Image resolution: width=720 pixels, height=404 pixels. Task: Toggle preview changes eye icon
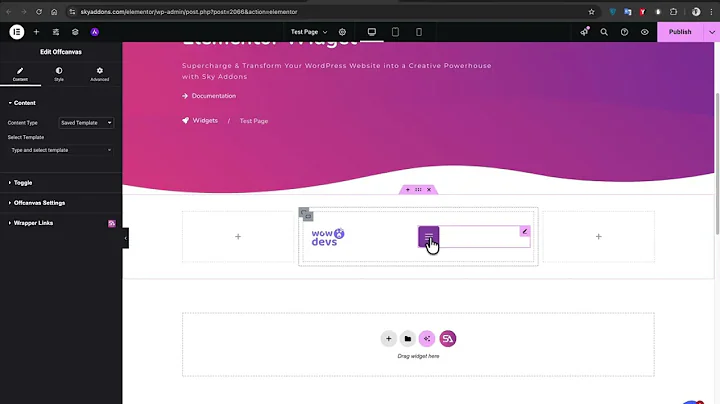[645, 32]
